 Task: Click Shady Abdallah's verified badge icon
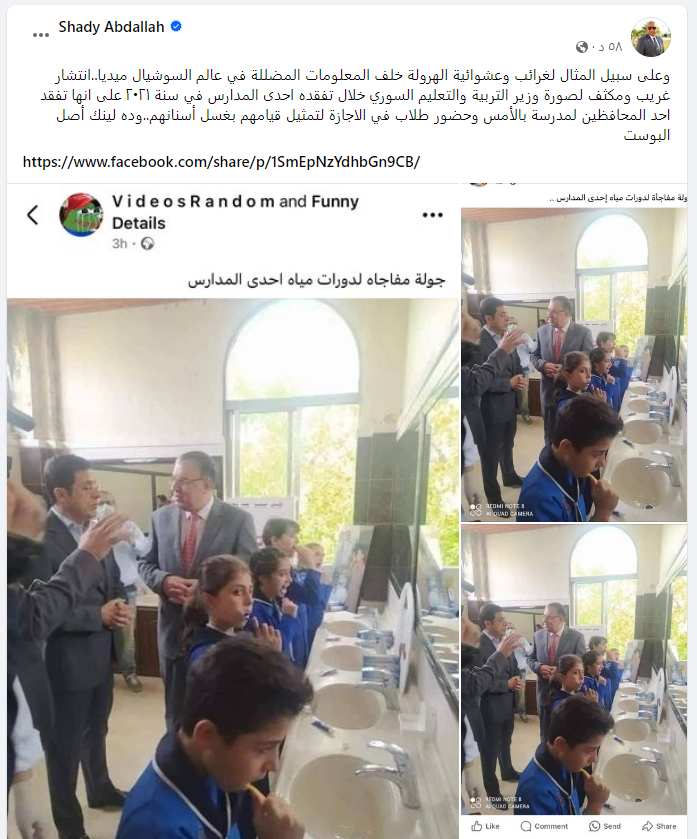[176, 26]
